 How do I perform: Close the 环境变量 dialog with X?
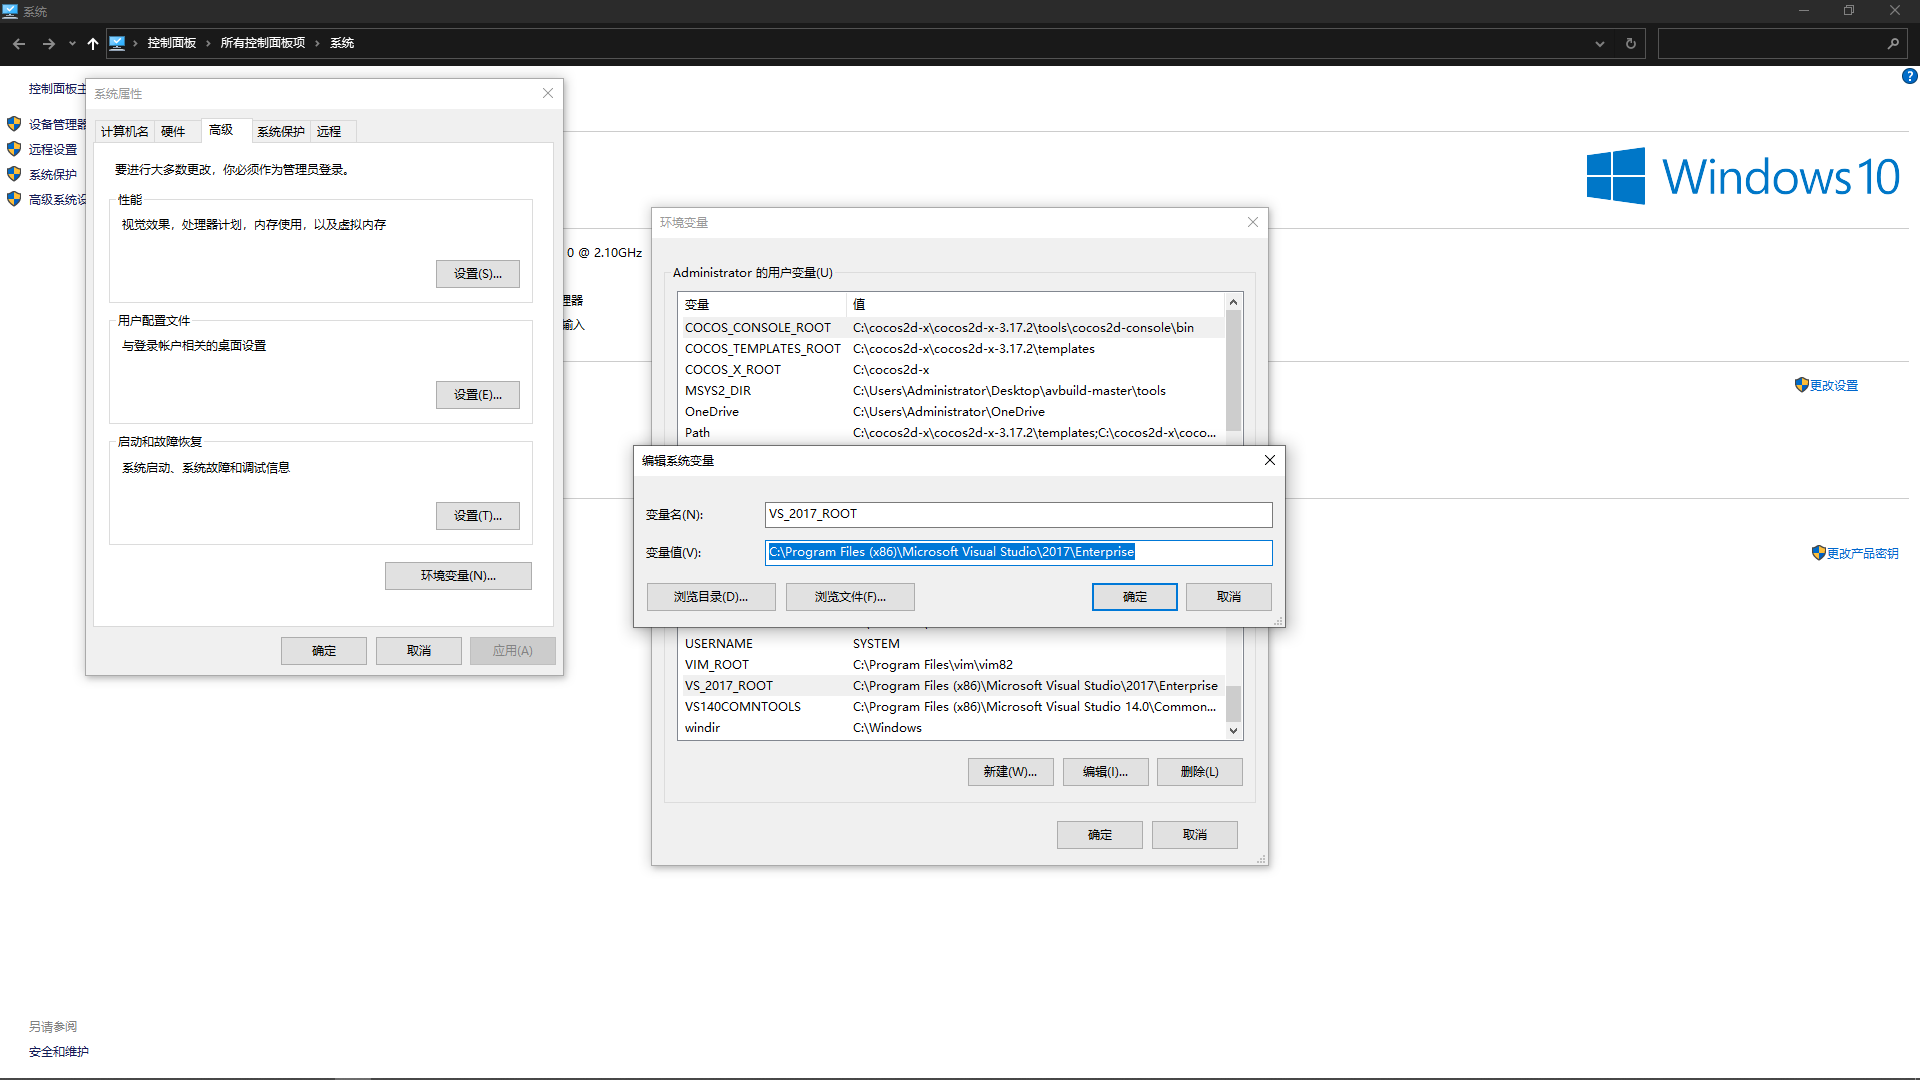(1253, 222)
